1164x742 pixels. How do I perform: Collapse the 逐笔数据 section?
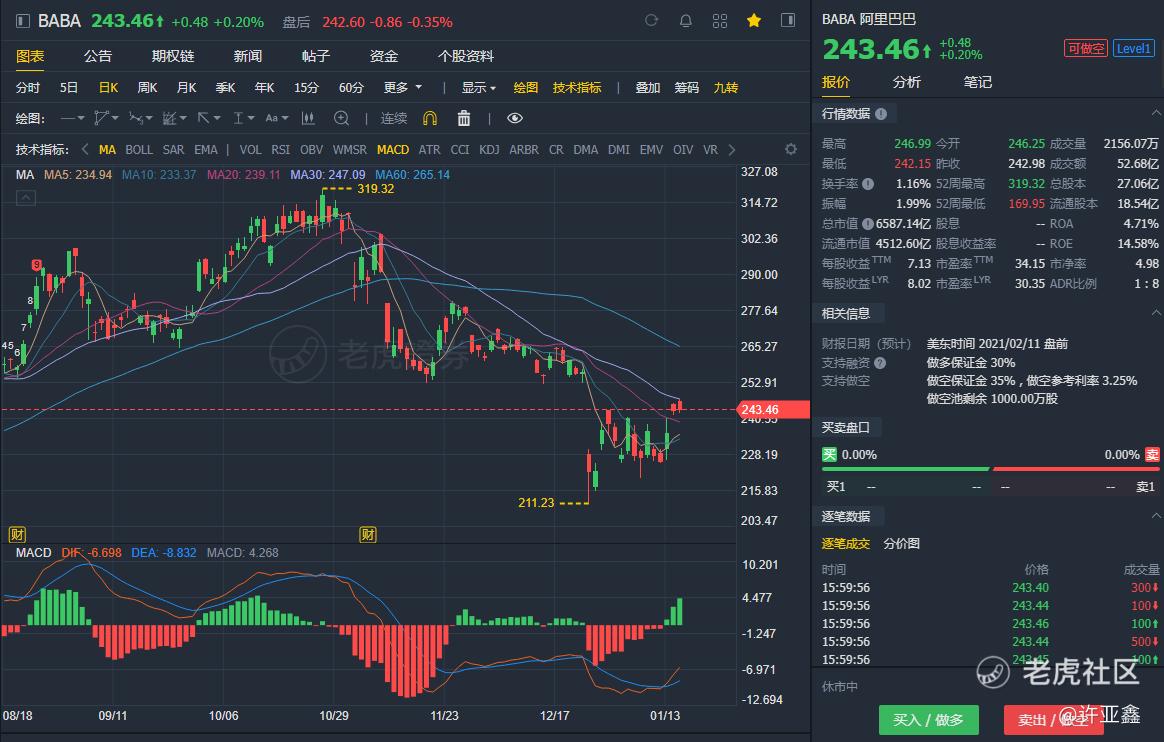pyautogui.click(x=1156, y=516)
